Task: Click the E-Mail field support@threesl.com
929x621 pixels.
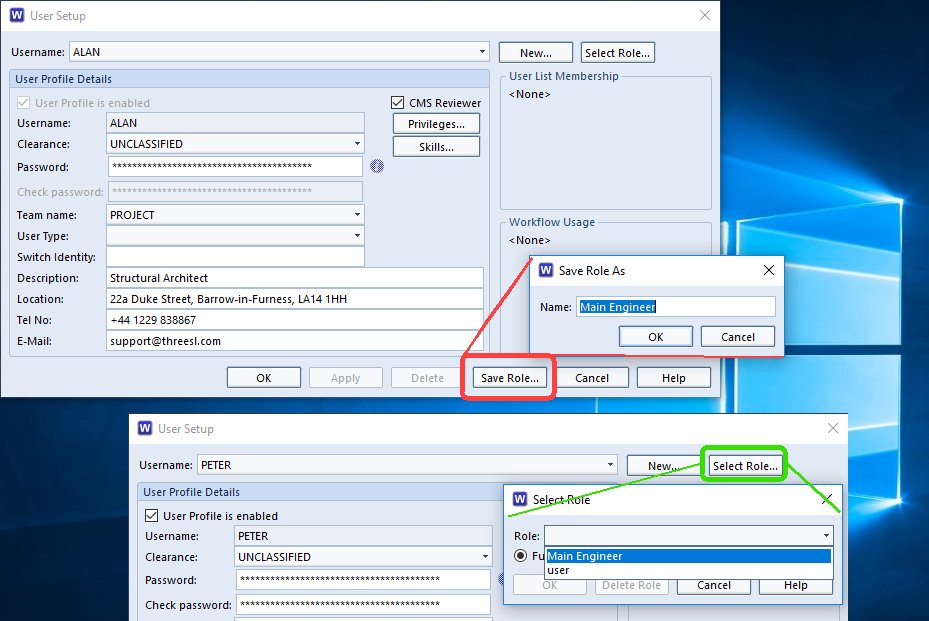Action: point(295,341)
